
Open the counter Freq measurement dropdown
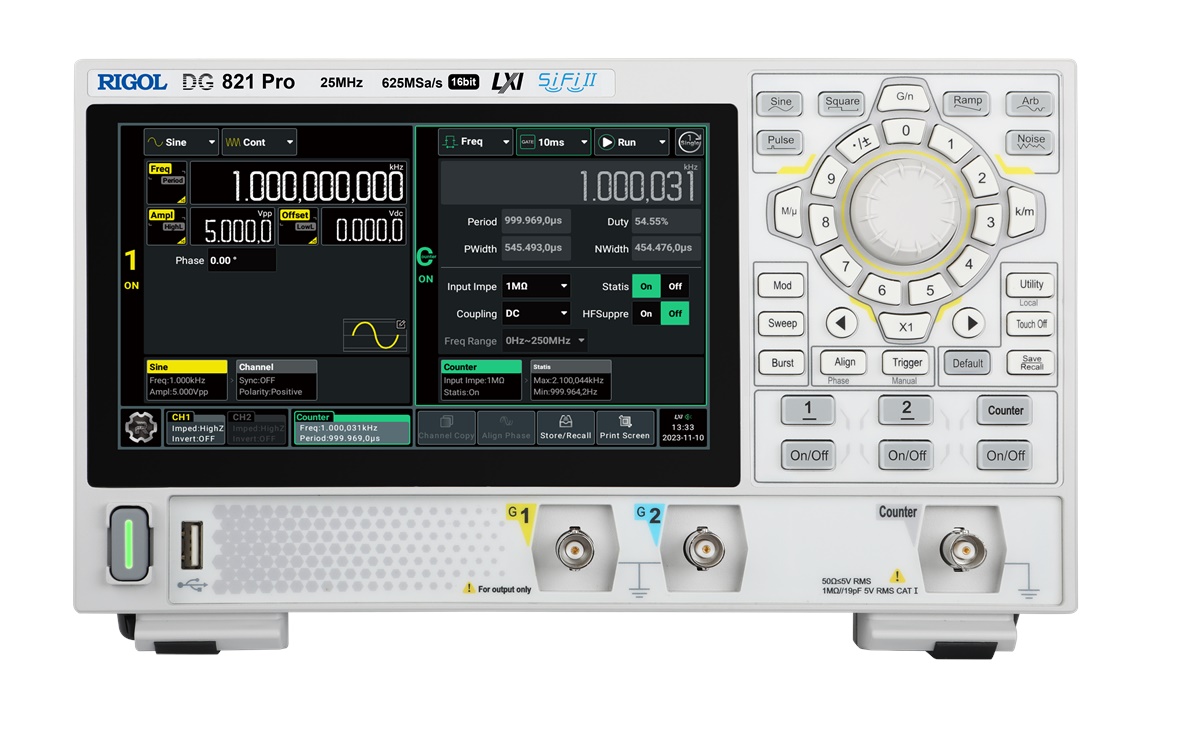pyautogui.click(x=475, y=142)
